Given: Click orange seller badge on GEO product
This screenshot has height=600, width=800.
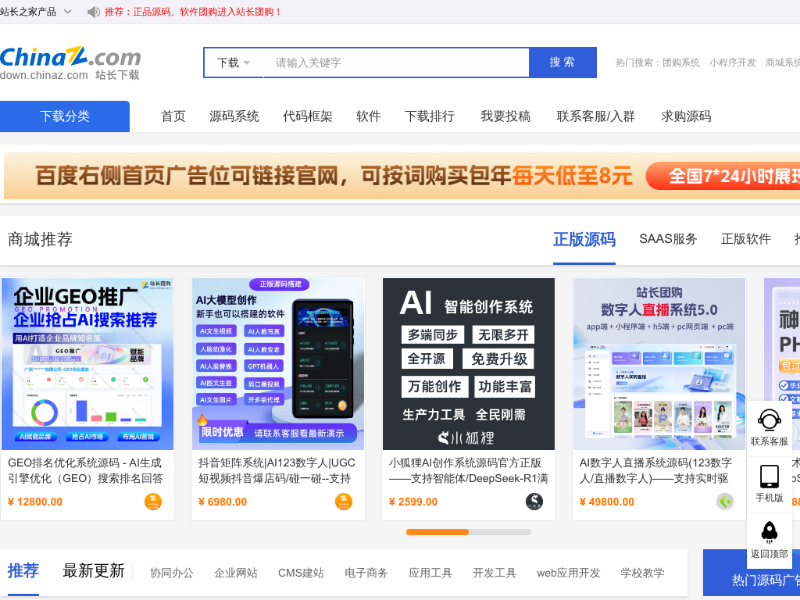Looking at the screenshot, I should pyautogui.click(x=153, y=501).
